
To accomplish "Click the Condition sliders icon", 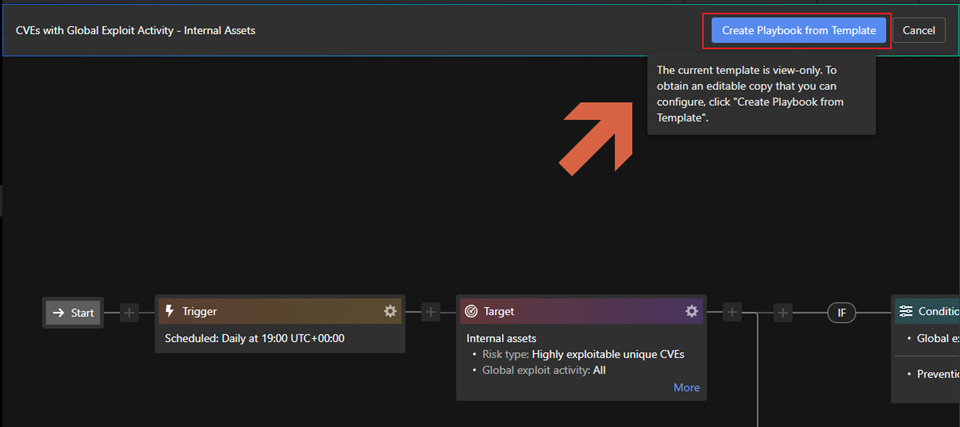I will pos(905,311).
